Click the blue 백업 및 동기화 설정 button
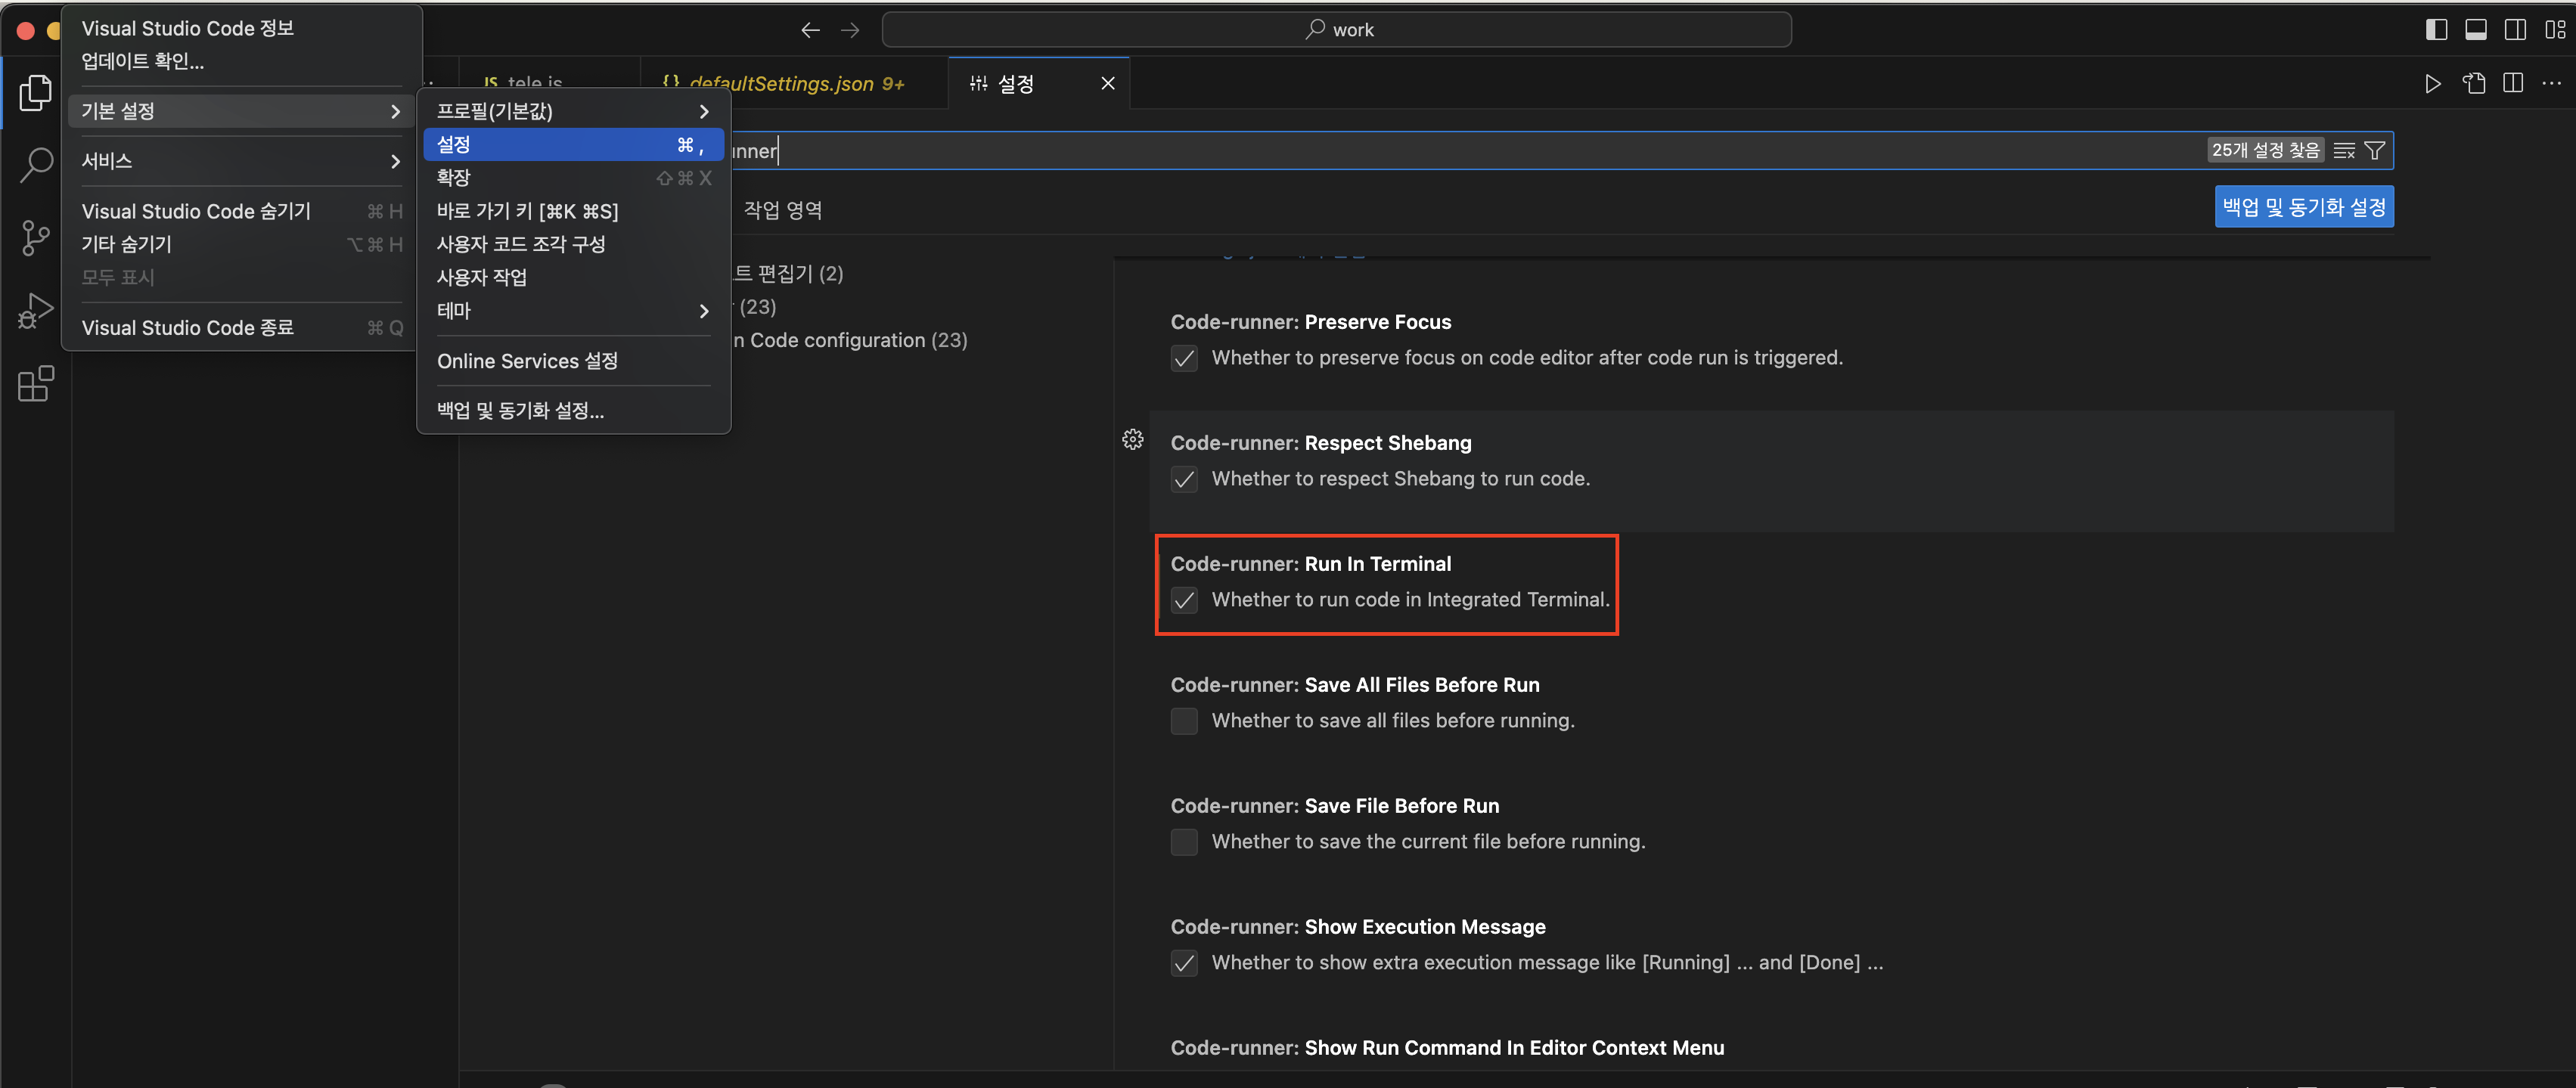Image resolution: width=2576 pixels, height=1088 pixels. [x=2304, y=207]
